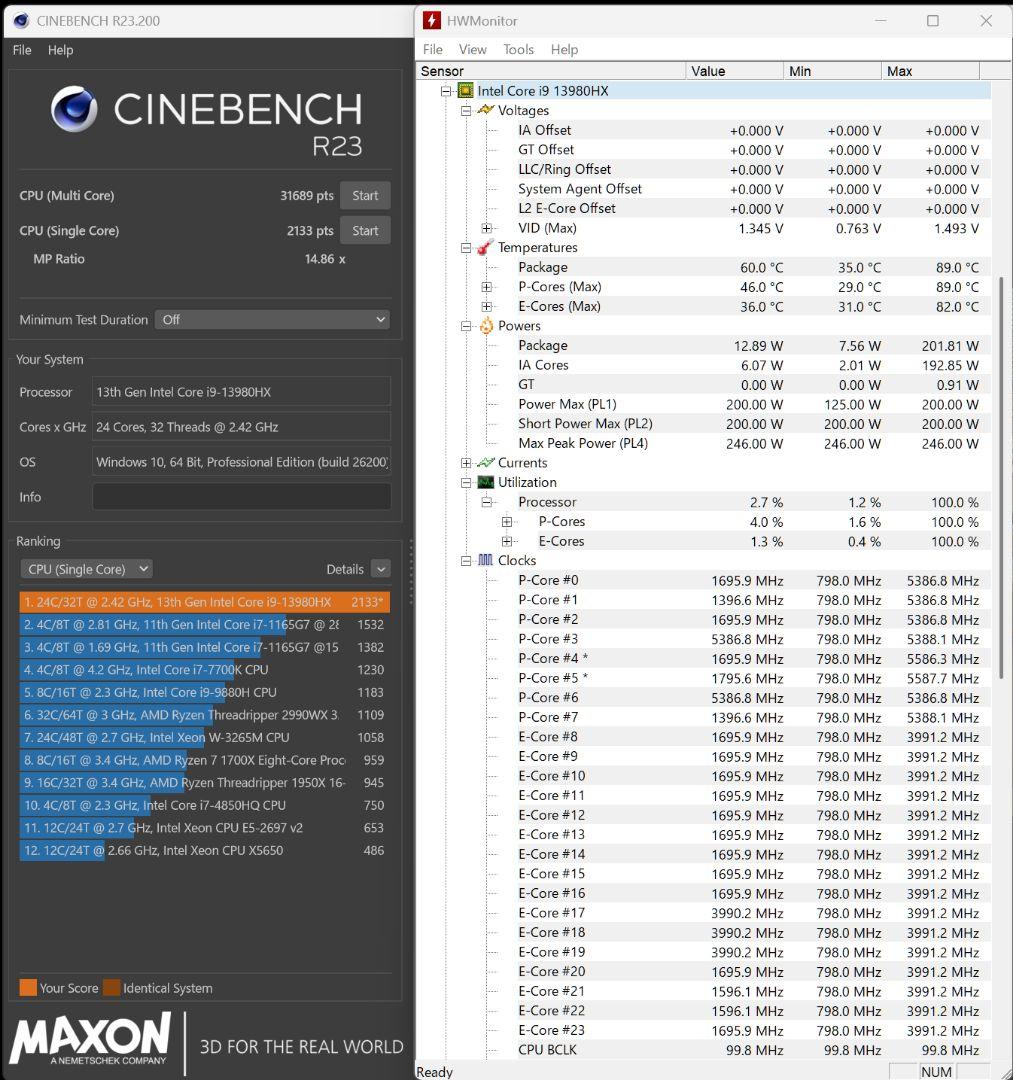
Task: Click the Temperatures thermometer icon
Action: (485, 247)
